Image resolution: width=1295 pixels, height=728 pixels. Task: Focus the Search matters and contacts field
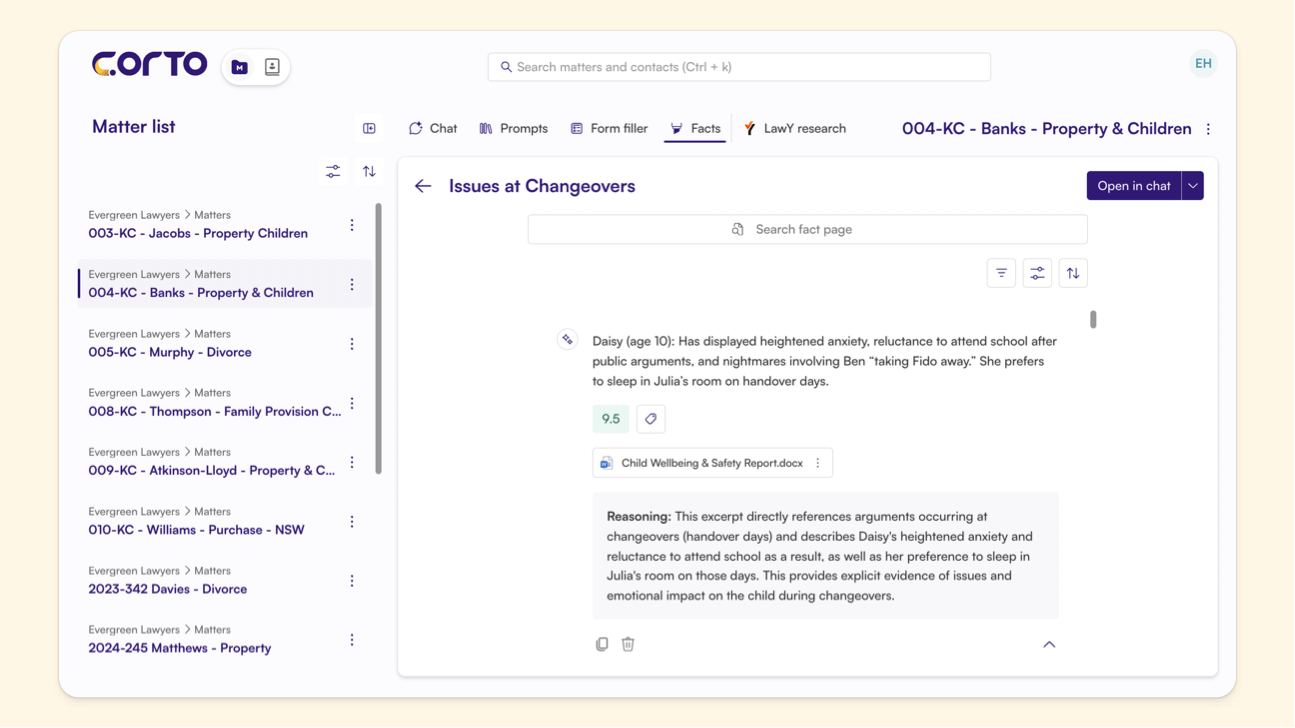click(739, 67)
